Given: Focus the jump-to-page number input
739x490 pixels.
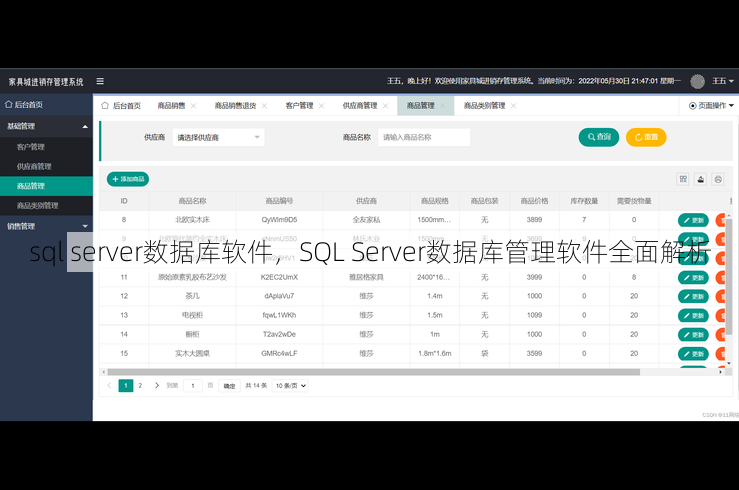Looking at the screenshot, I should point(193,385).
